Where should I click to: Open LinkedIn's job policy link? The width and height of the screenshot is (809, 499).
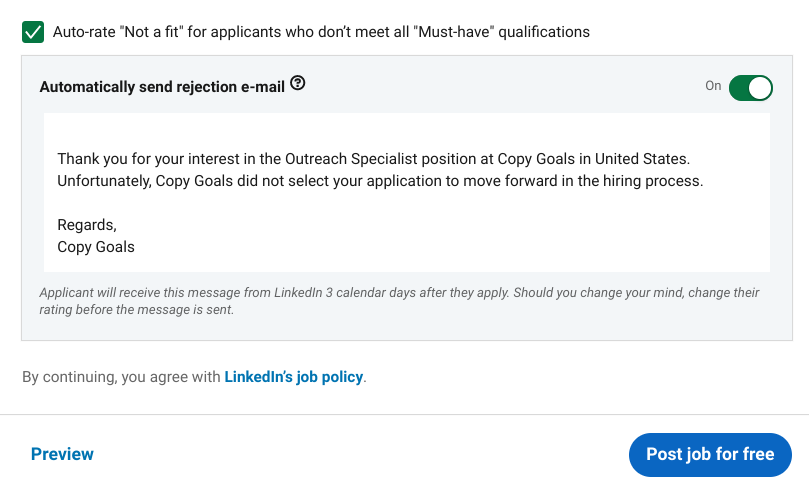point(294,377)
